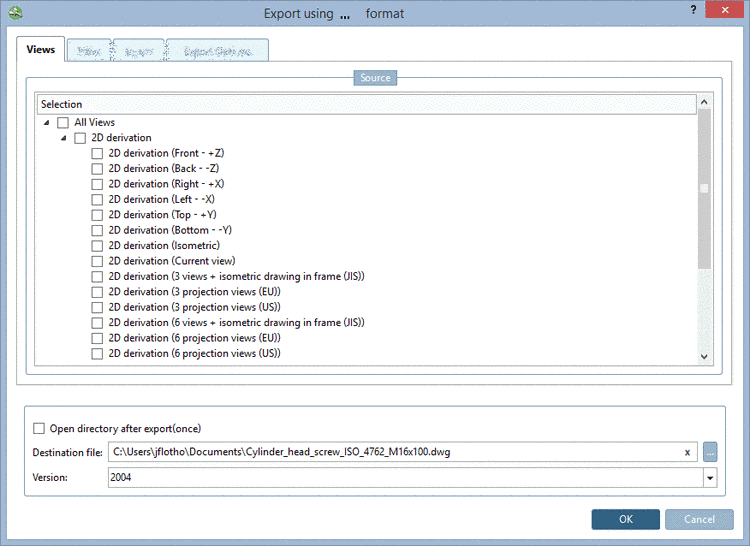The width and height of the screenshot is (750, 546).
Task: Select the '2D derivation (Bottom - -Y)' row text
Action: pos(170,230)
